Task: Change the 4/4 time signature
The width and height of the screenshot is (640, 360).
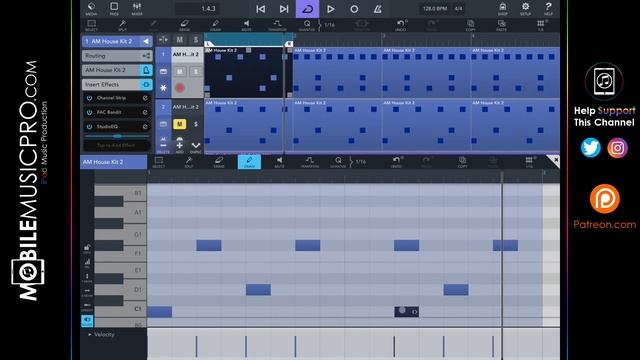Action: (458, 9)
